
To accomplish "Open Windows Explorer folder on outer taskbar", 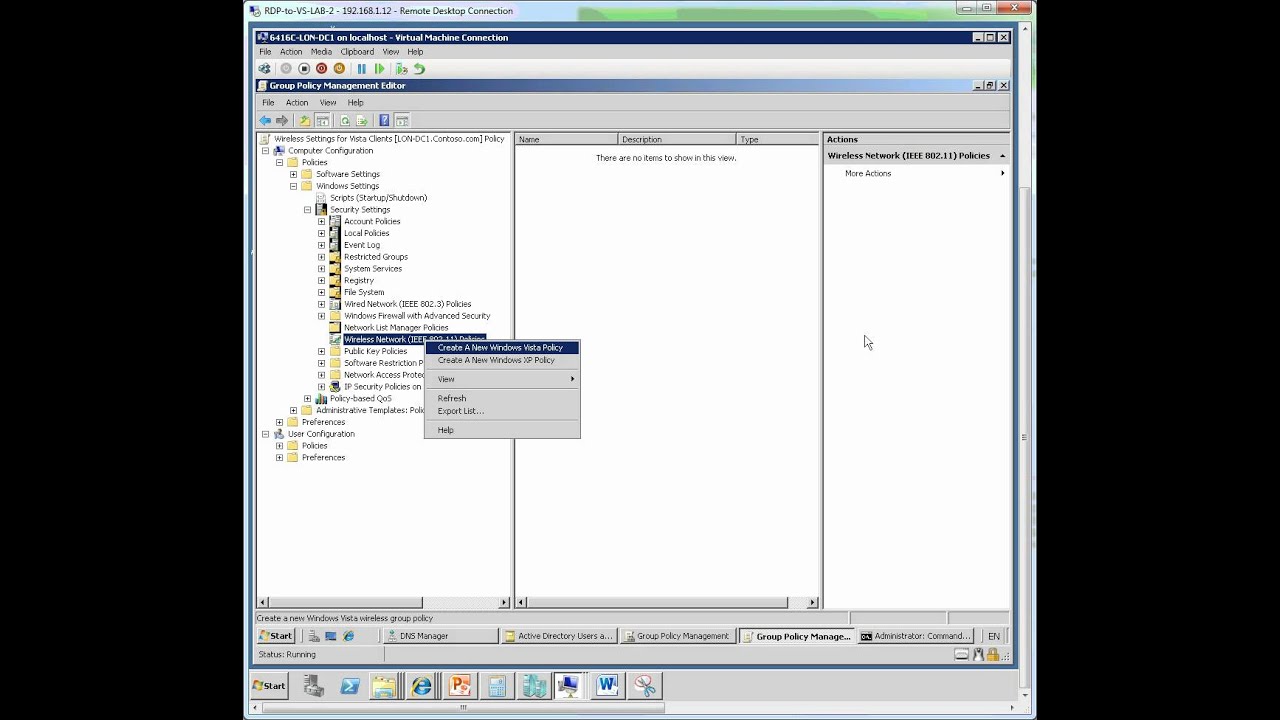I will 385,686.
